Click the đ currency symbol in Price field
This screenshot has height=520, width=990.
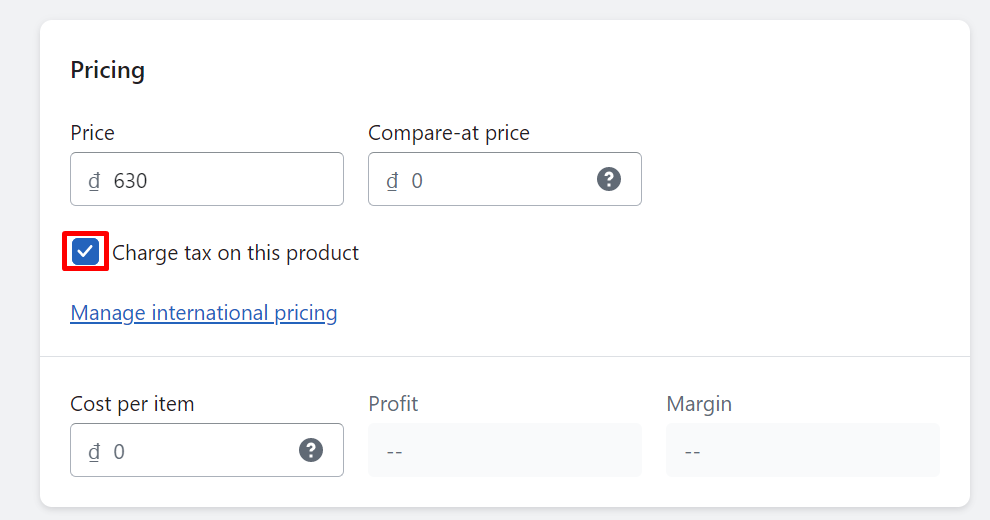(94, 181)
